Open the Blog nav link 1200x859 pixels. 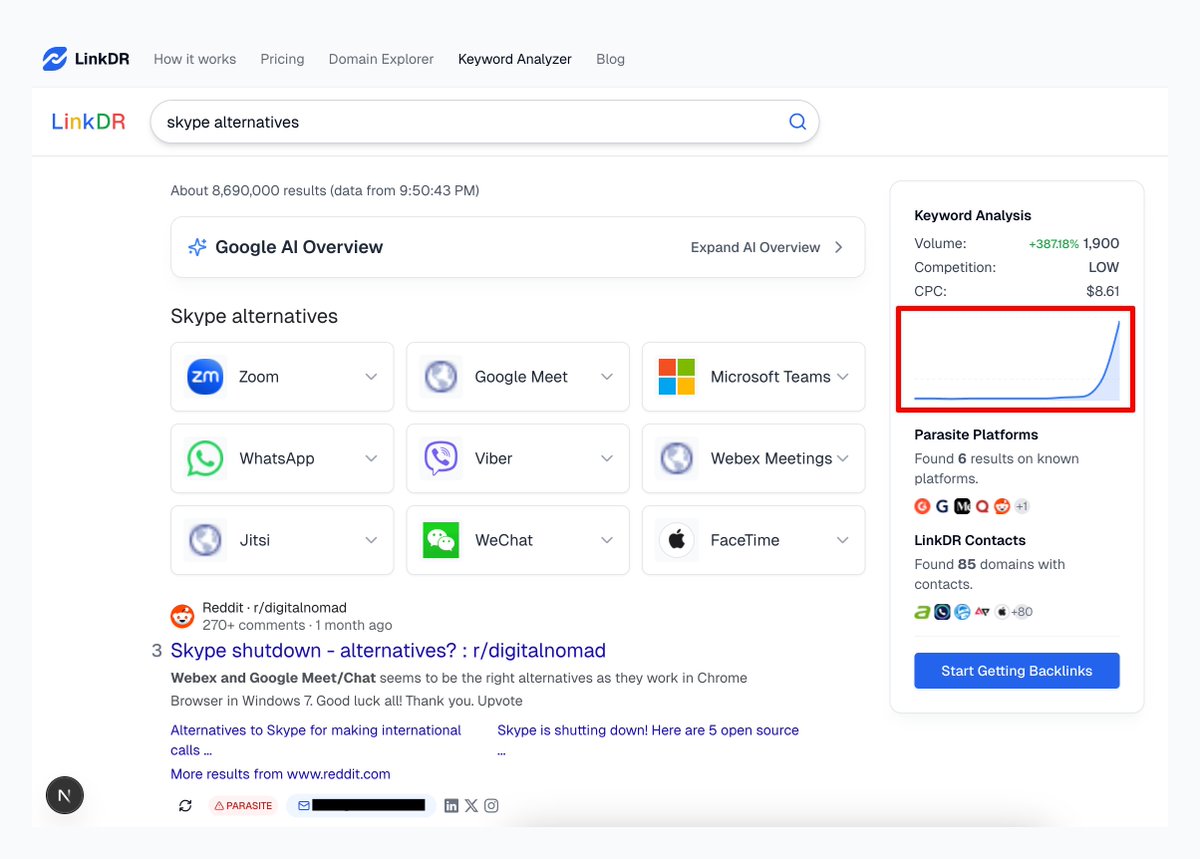[610, 59]
